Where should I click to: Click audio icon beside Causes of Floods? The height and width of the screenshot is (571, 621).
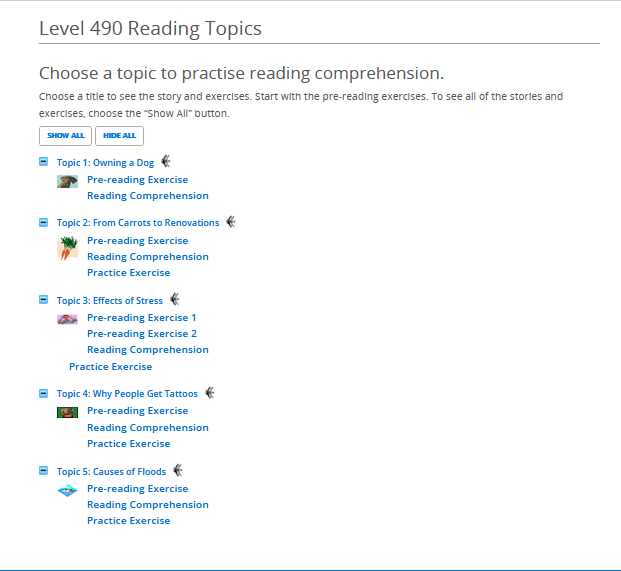[x=178, y=470]
